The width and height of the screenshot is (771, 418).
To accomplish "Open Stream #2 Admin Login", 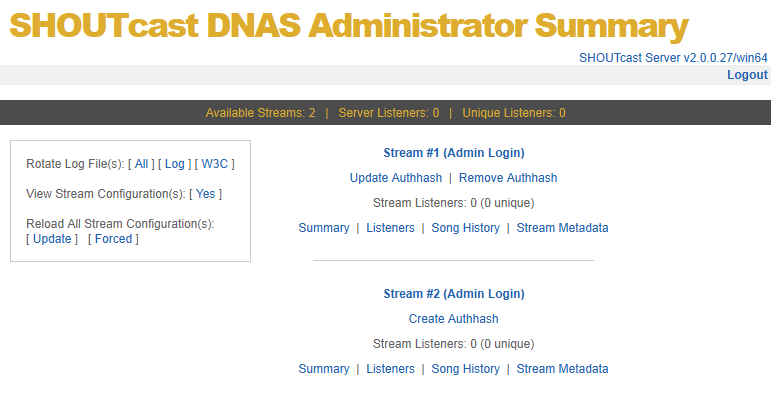I will click(x=454, y=294).
